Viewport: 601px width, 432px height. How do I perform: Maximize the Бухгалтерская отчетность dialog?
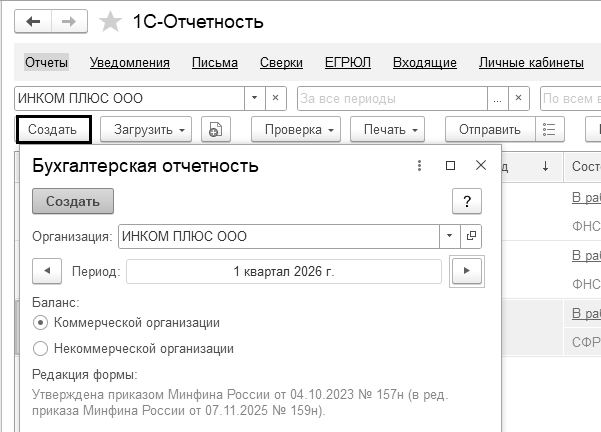pos(450,166)
